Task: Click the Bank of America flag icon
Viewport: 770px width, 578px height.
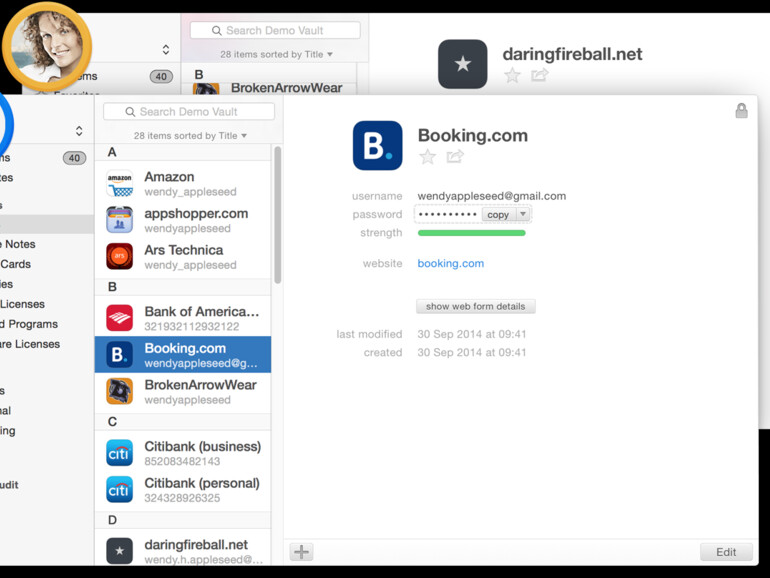Action: 119,318
